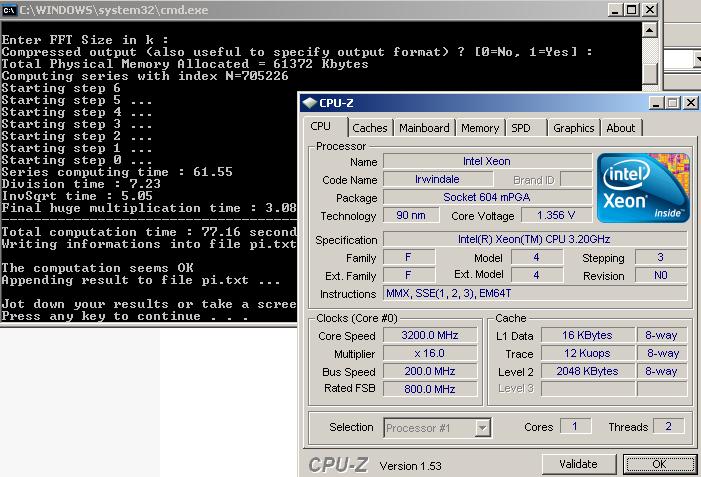The image size is (701, 477).
Task: Click the Code Name value Irwindale
Action: pos(438,179)
